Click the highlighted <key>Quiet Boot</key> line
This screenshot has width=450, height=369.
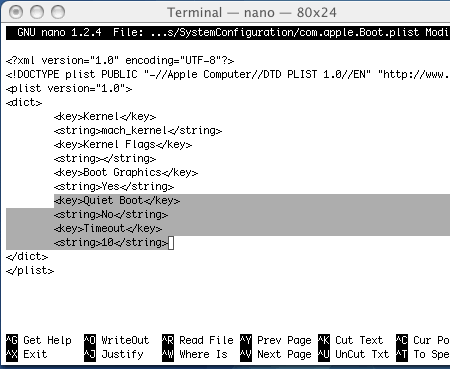pyautogui.click(x=117, y=200)
